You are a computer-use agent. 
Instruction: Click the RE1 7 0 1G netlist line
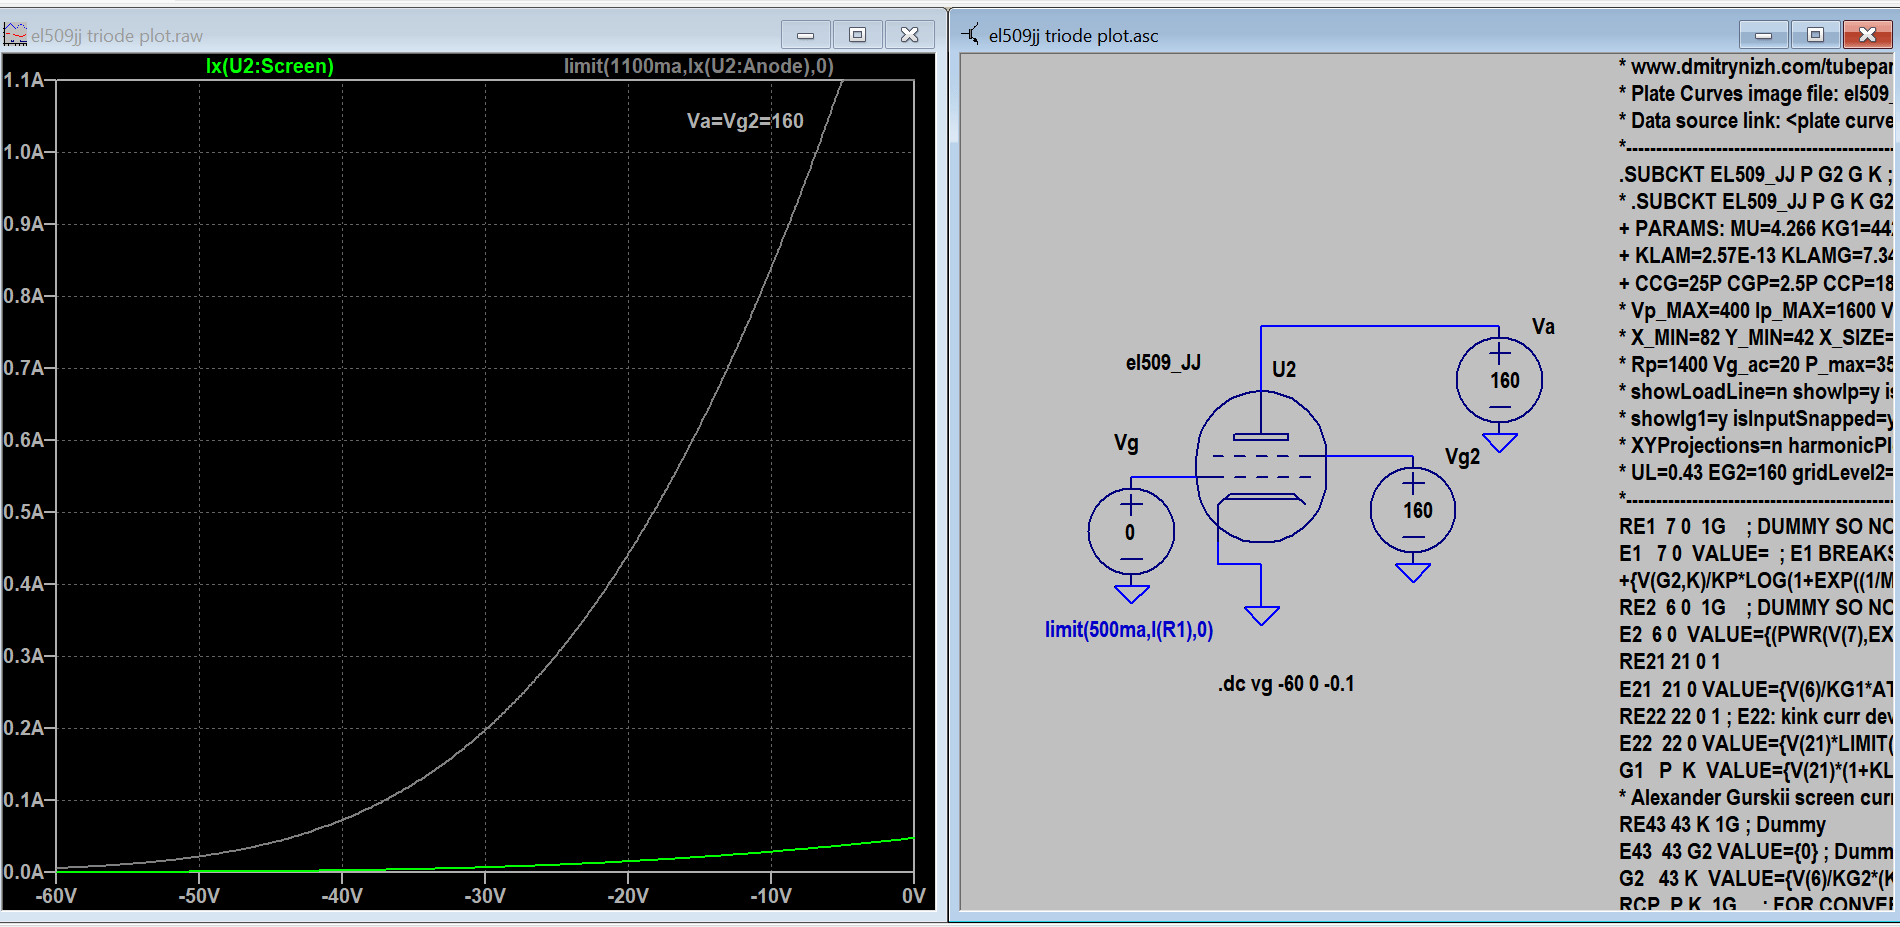tap(1756, 527)
